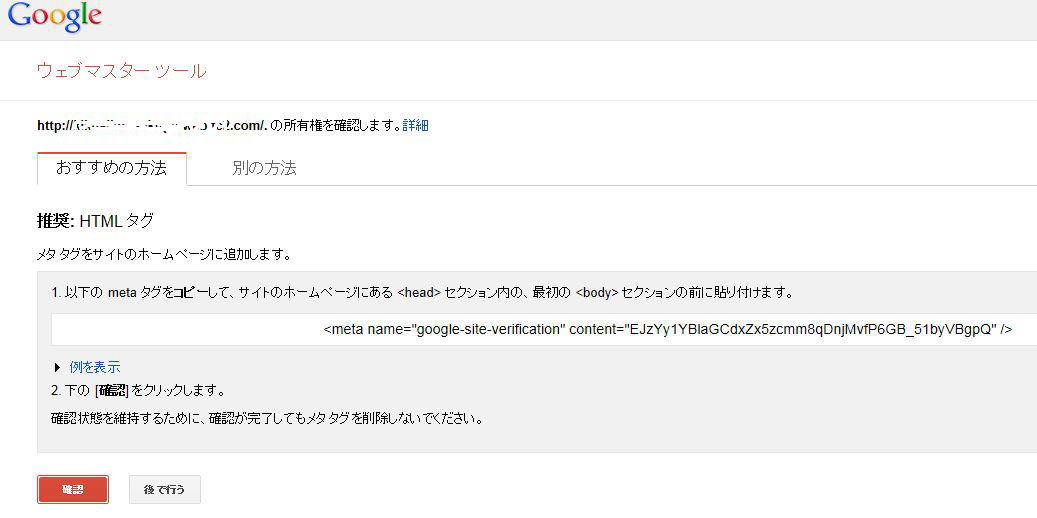Click the メタ タグをサイトのホームページに追加します description

(x=164, y=255)
